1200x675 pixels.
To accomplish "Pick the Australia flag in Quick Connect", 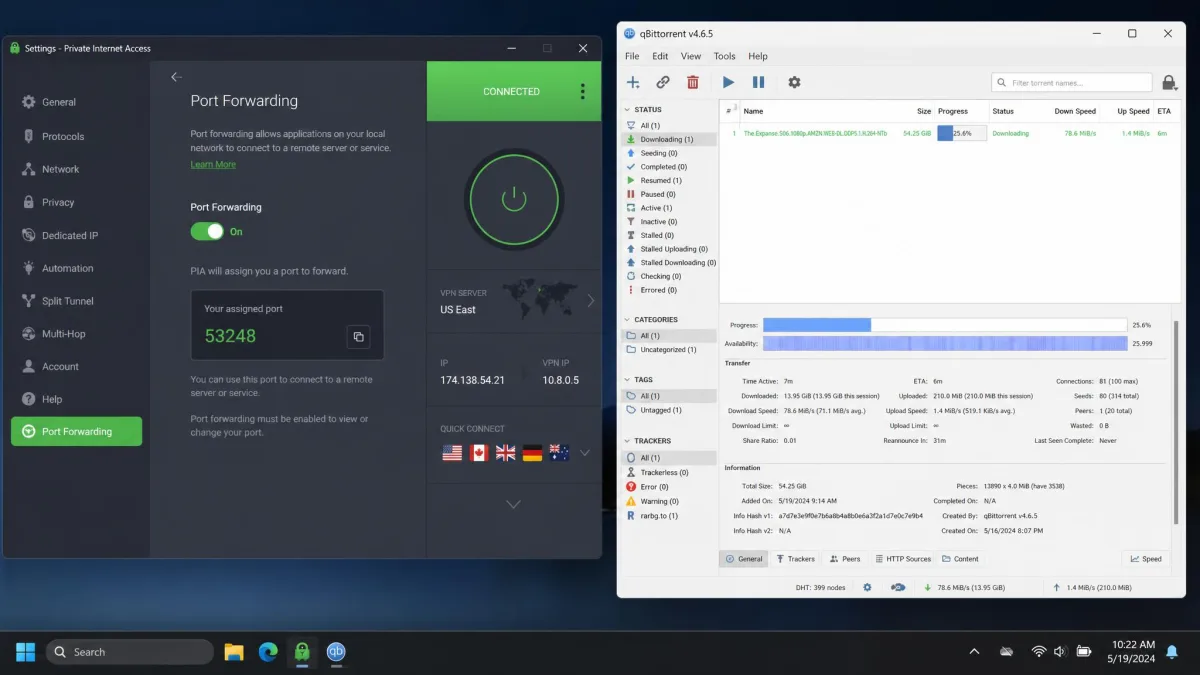I will point(560,453).
